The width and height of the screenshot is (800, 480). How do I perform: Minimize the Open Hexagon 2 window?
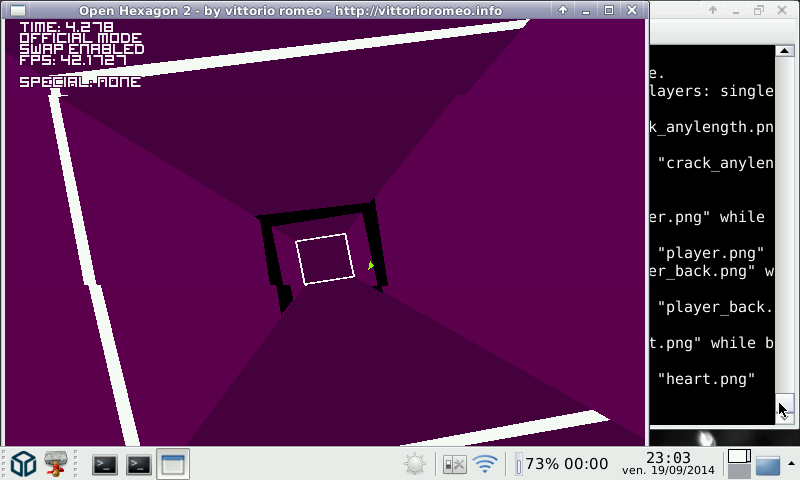[587, 10]
